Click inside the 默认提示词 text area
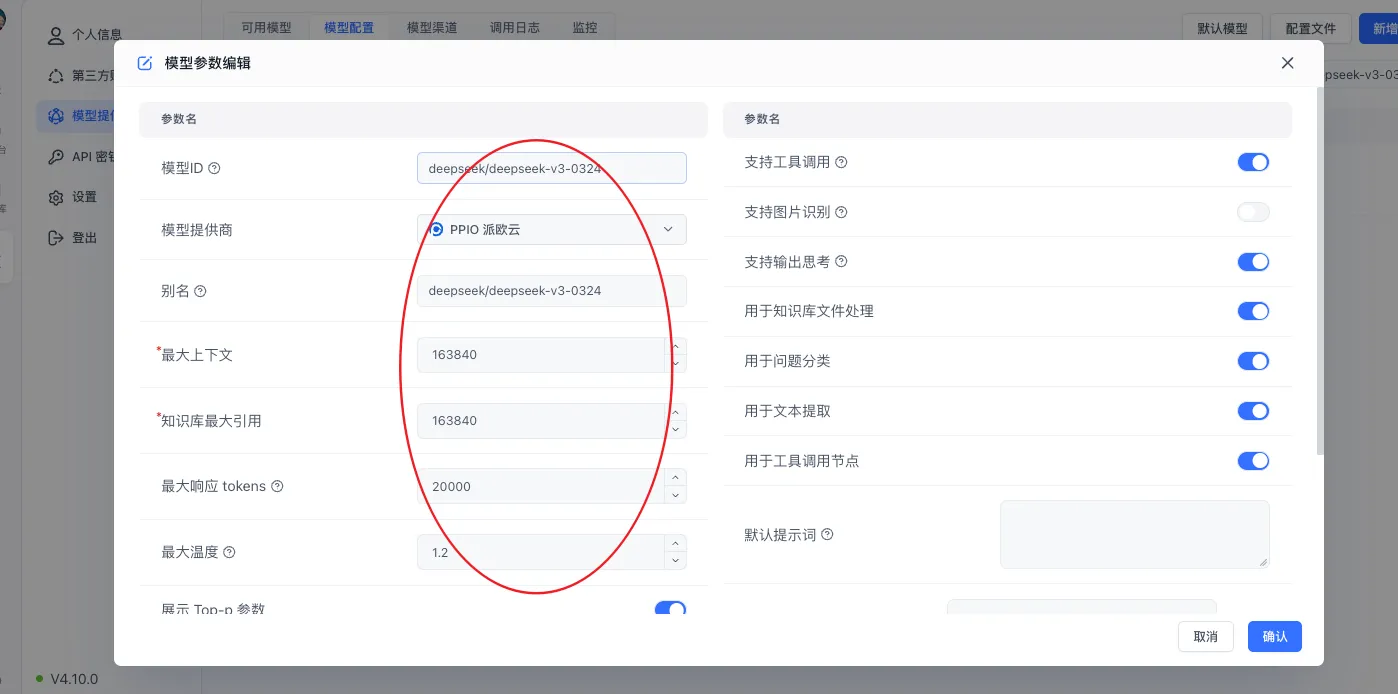The image size is (1398, 694). (x=1134, y=533)
